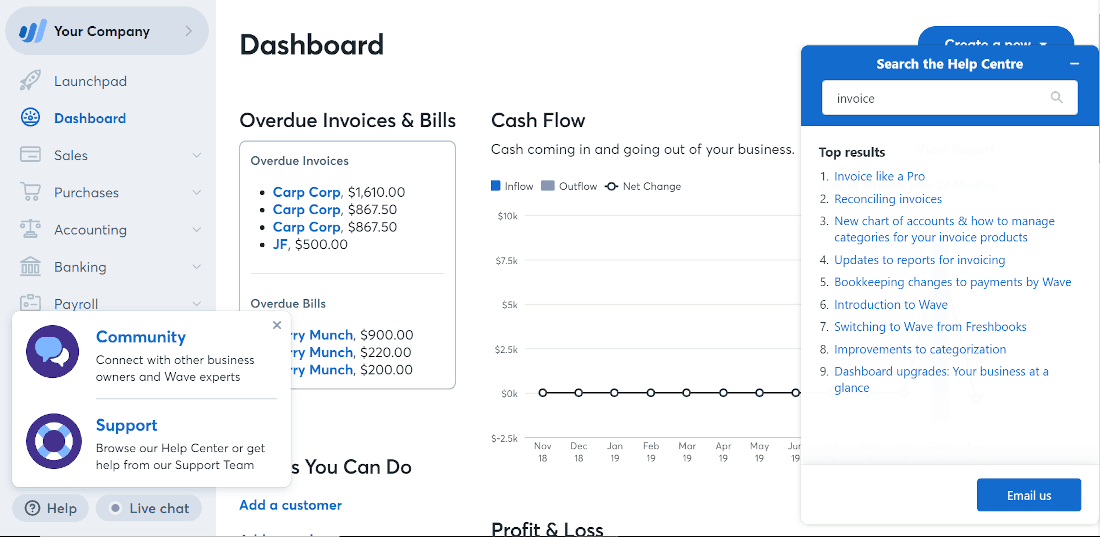
Task: Click the Help Centre search input field
Action: (x=950, y=98)
